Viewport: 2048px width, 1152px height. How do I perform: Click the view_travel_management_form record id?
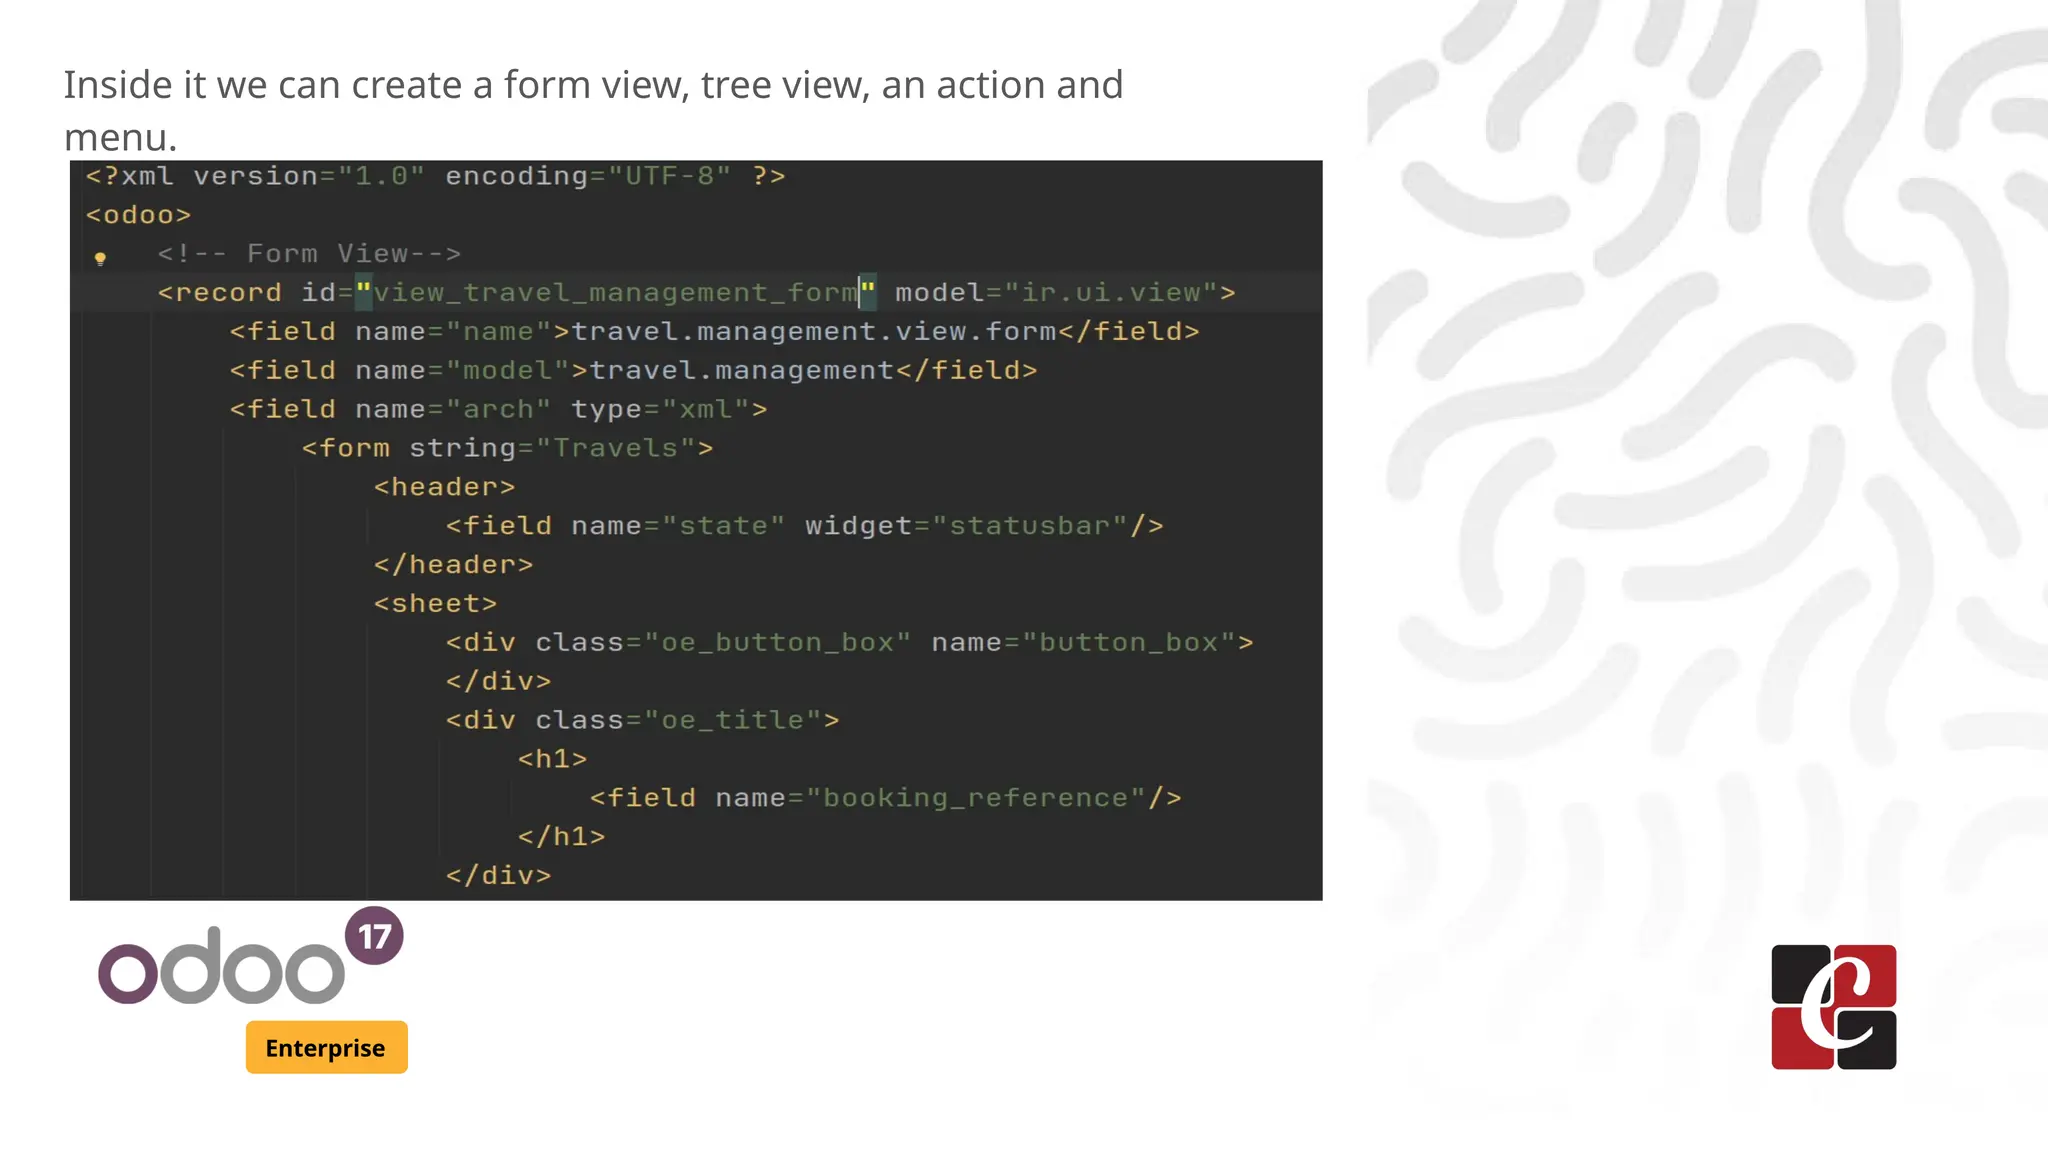pyautogui.click(x=615, y=293)
